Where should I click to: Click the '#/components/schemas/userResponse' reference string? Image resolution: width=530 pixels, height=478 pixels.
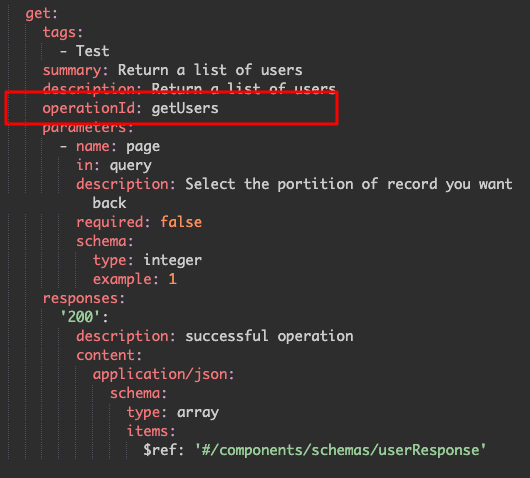[340, 450]
